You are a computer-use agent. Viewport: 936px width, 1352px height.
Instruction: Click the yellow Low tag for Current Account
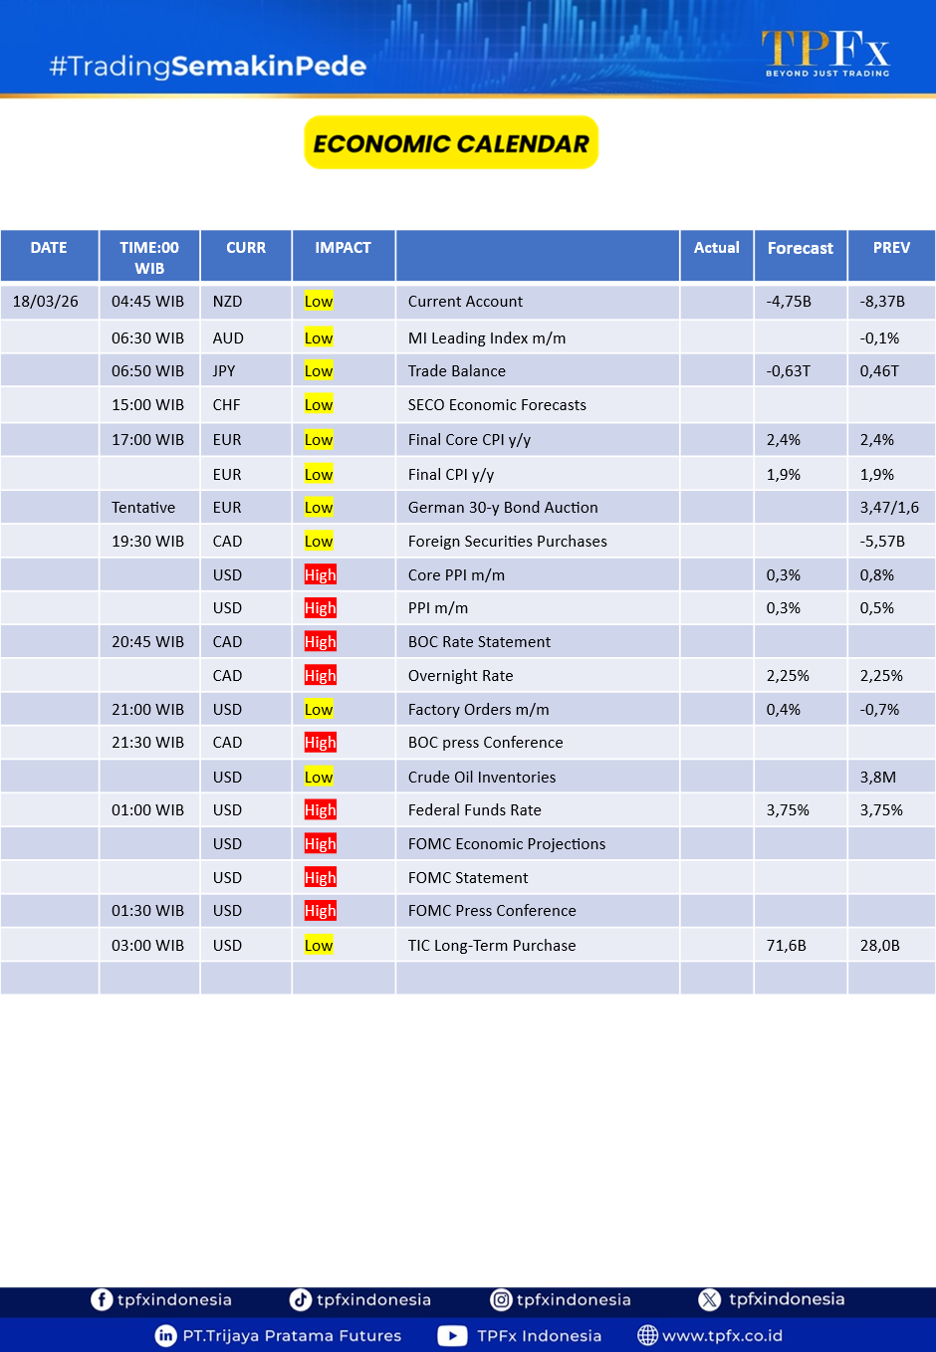coord(318,302)
